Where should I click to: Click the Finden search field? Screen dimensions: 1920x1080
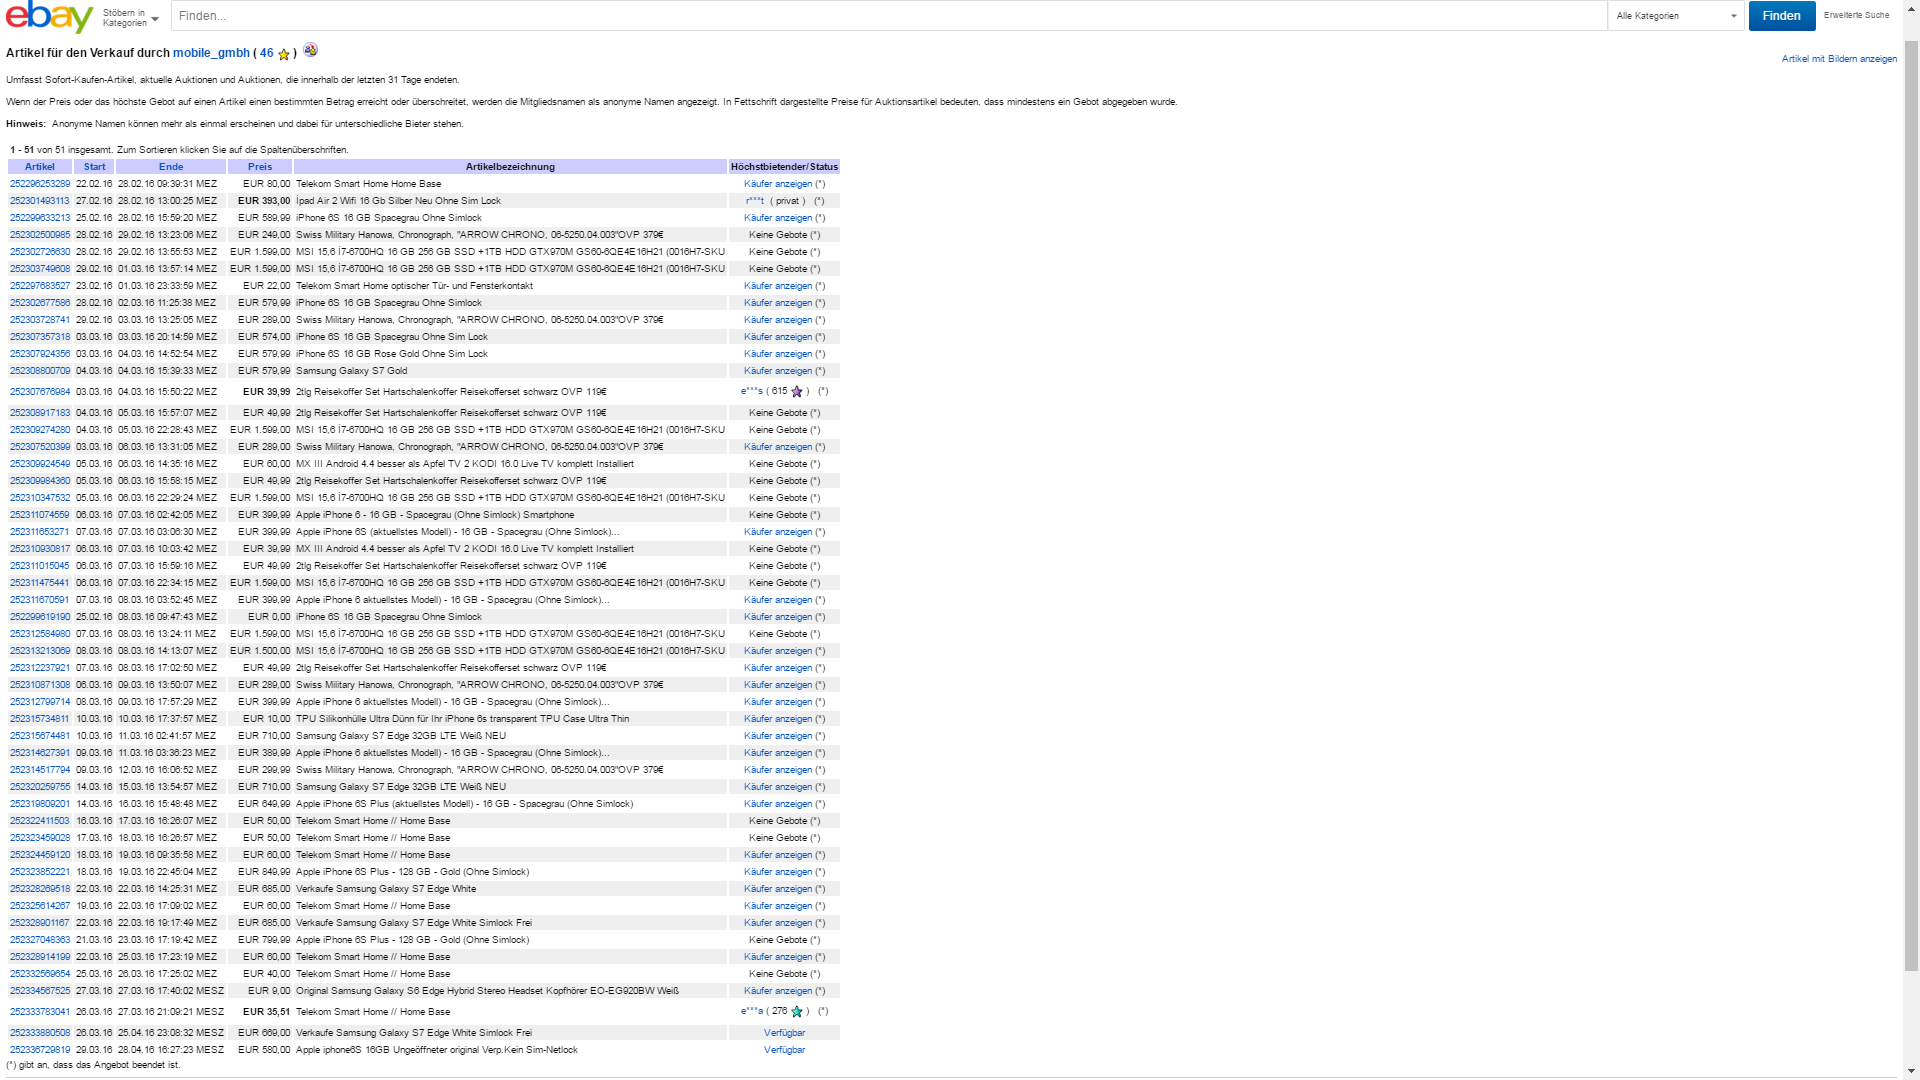pos(889,16)
